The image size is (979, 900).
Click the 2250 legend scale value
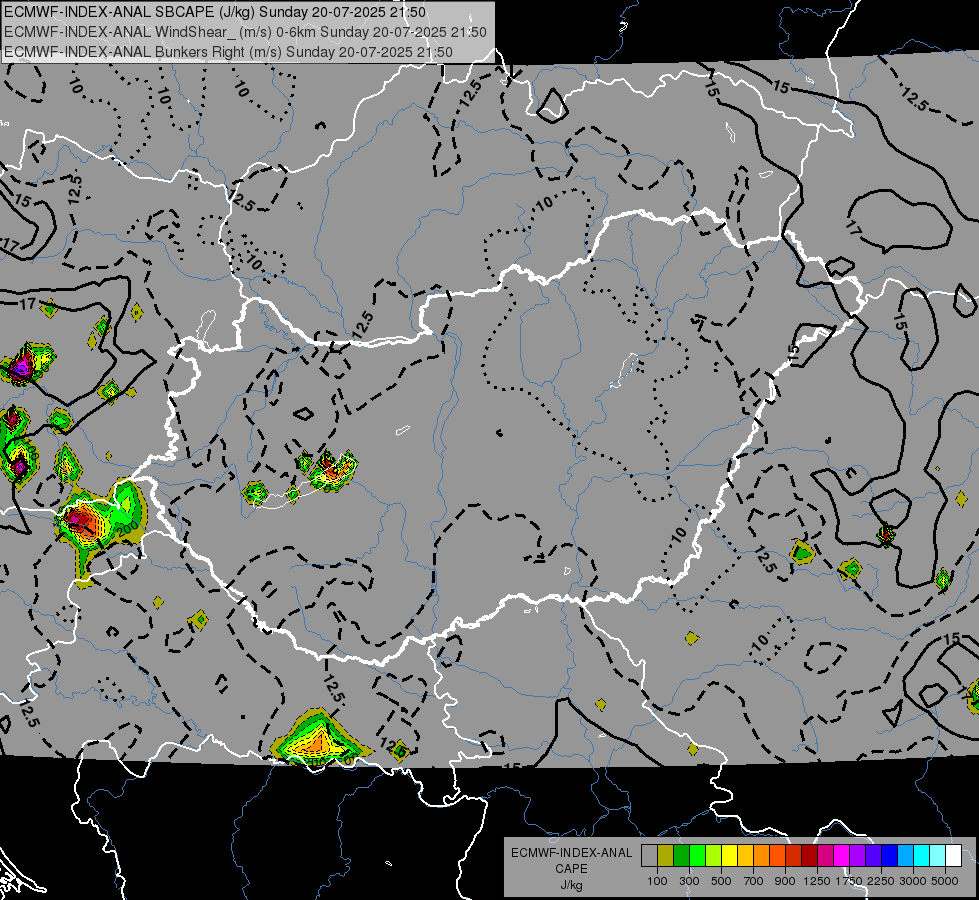coord(881,881)
